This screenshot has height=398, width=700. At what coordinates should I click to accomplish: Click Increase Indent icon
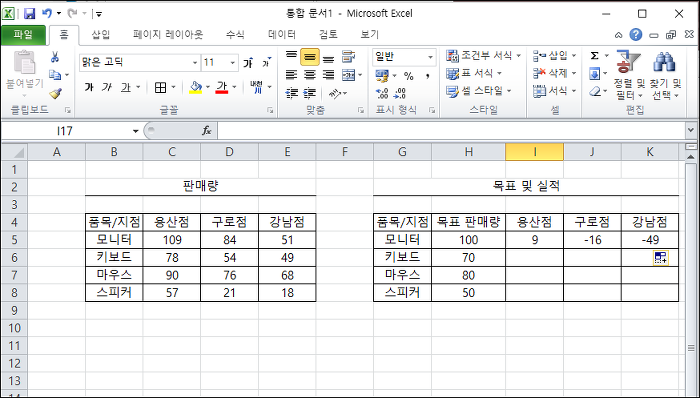tap(310, 93)
